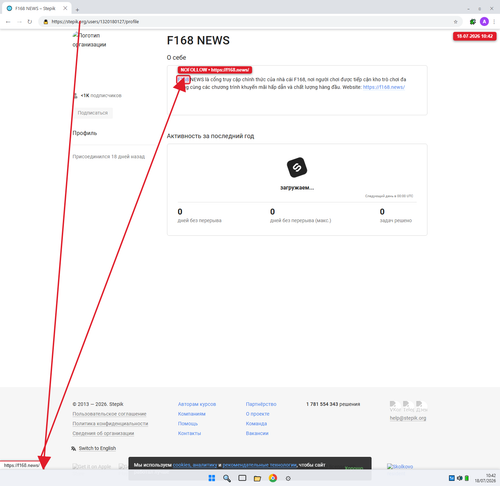This screenshot has height=486, width=500.
Task: Click the аналитику link in cookie banner
Action: pos(205,465)
